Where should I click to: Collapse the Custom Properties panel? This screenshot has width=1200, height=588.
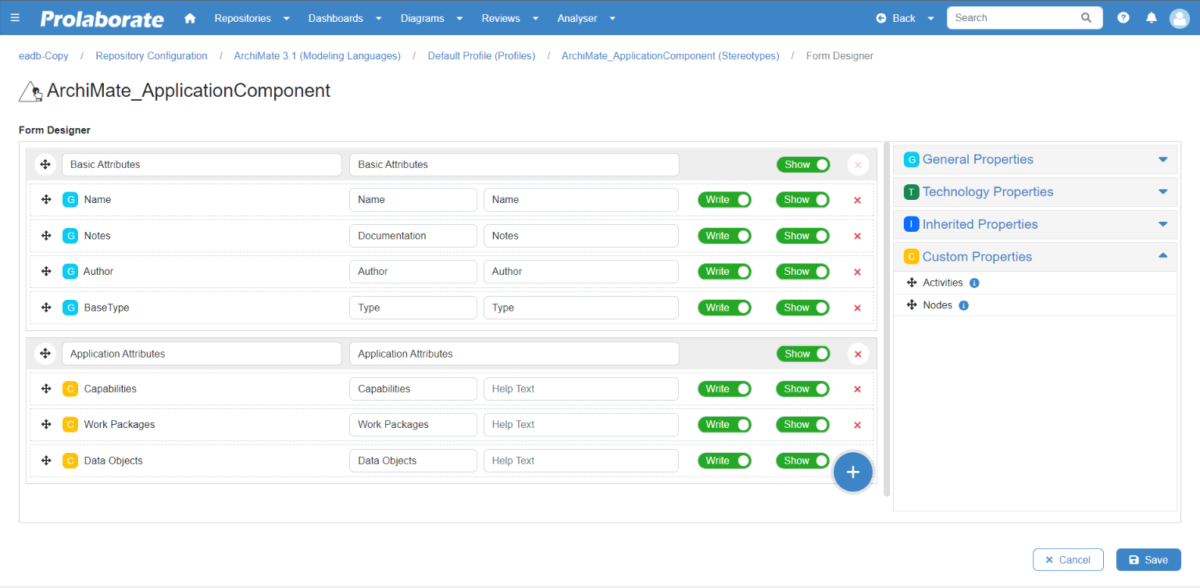1162,256
